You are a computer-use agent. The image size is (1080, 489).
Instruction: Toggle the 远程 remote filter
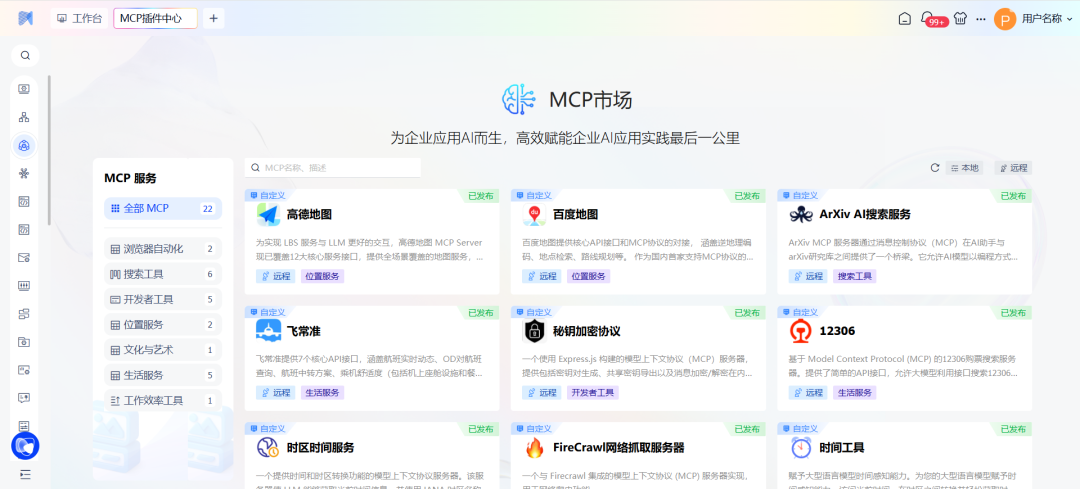pyautogui.click(x=1013, y=168)
